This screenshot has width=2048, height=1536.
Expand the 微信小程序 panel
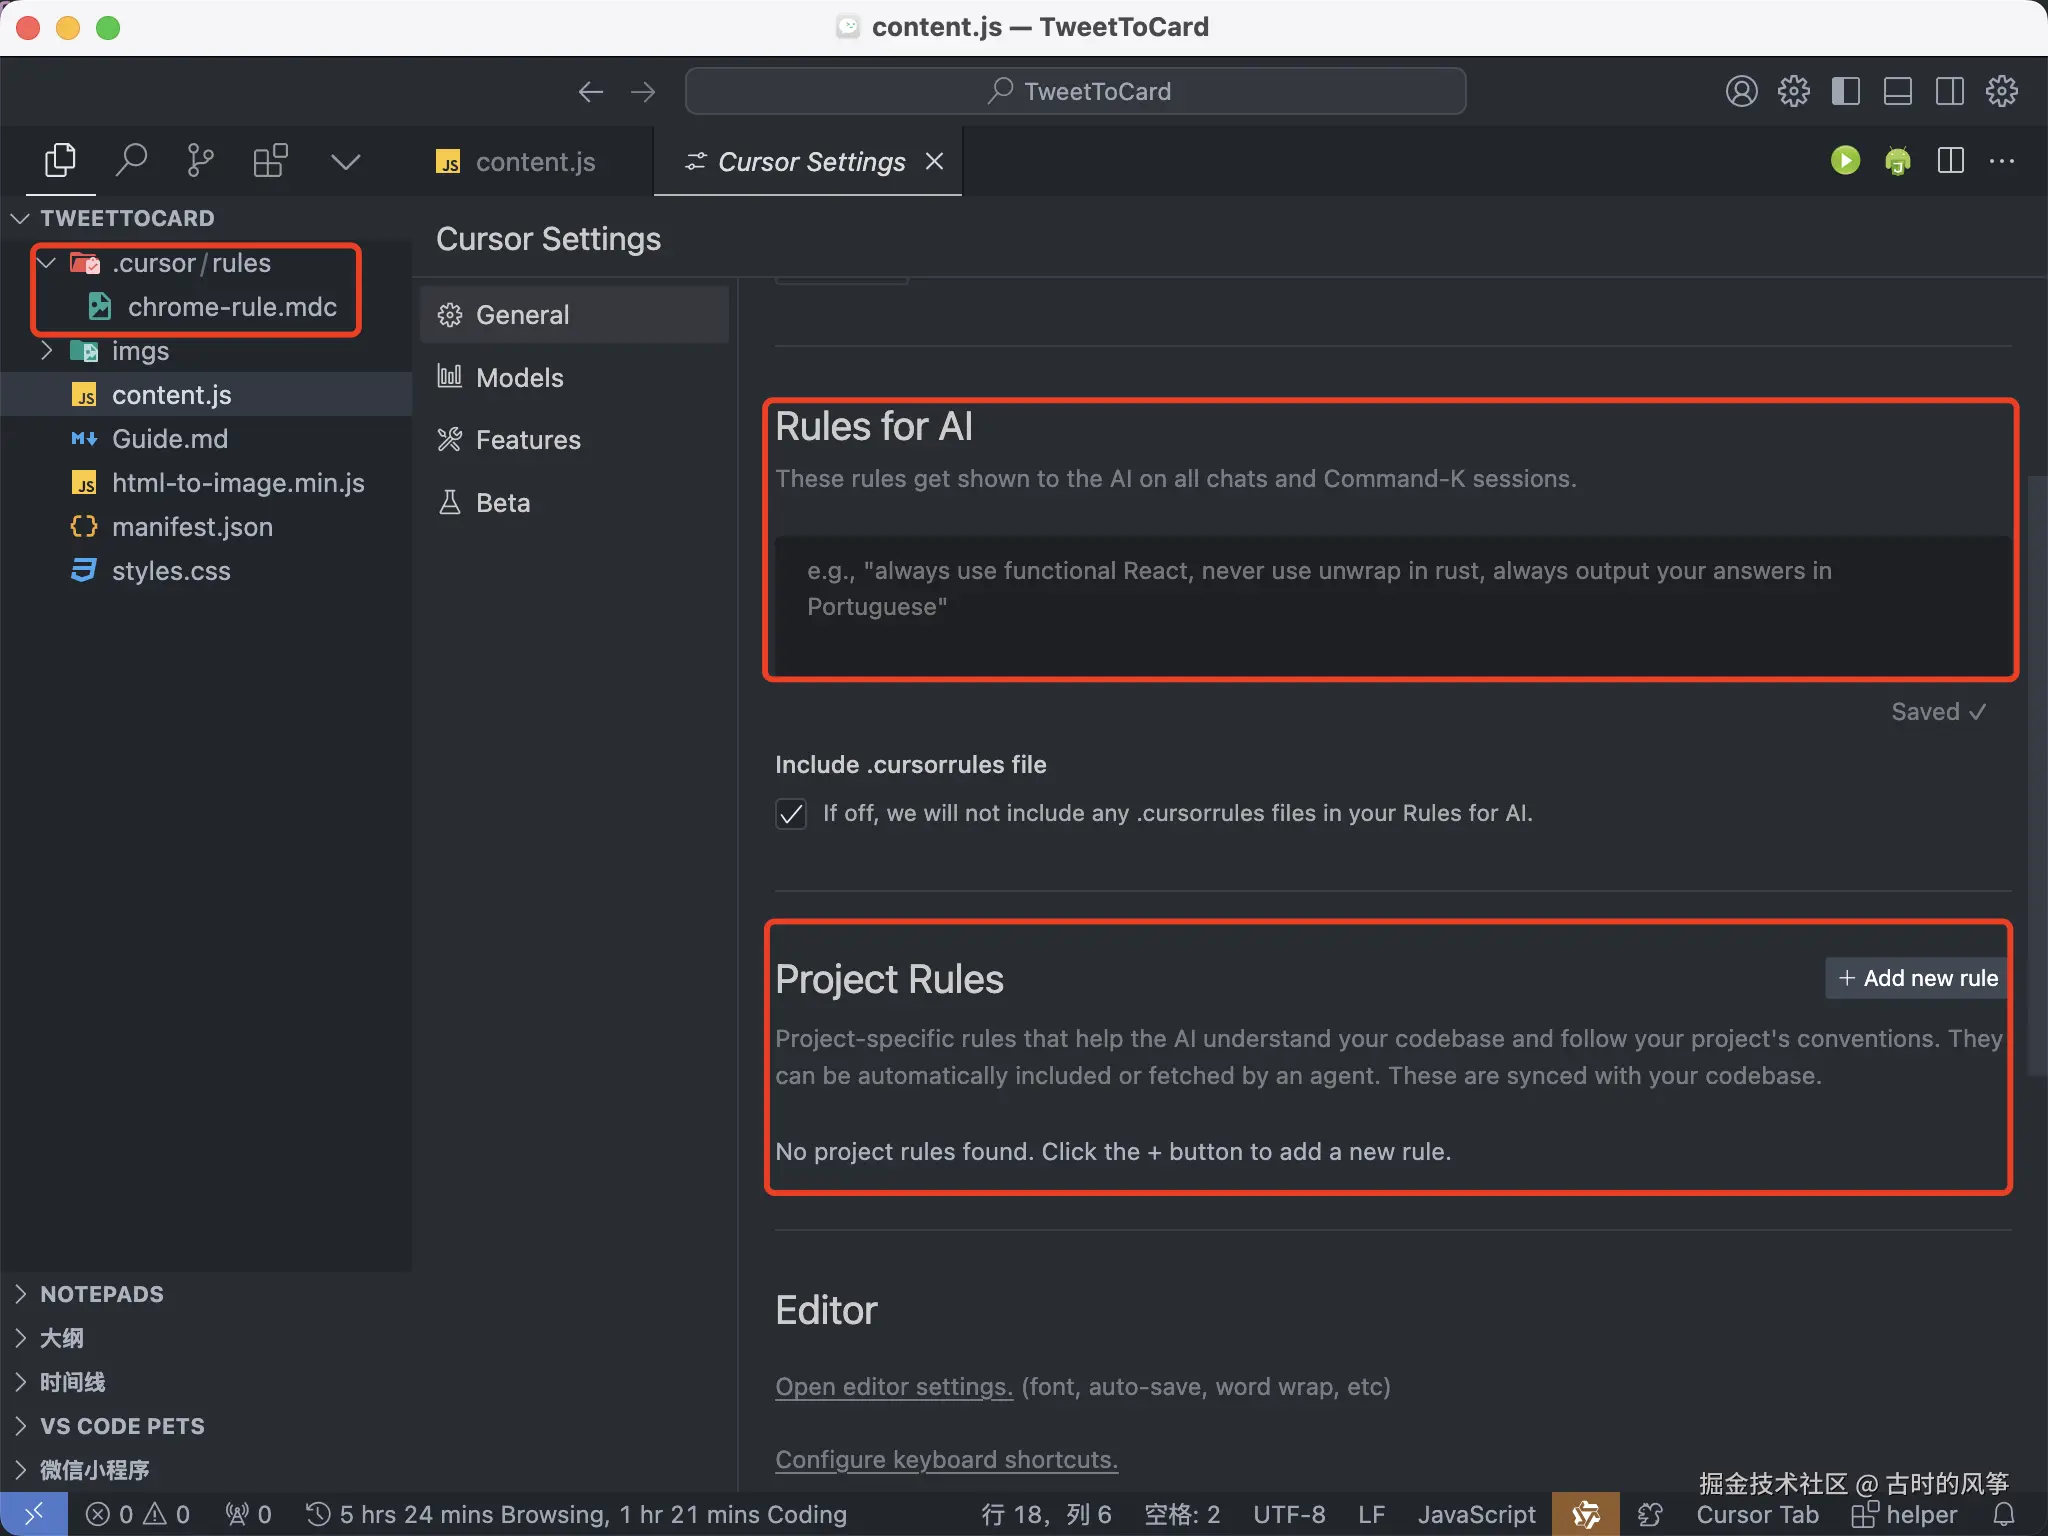[x=206, y=1470]
